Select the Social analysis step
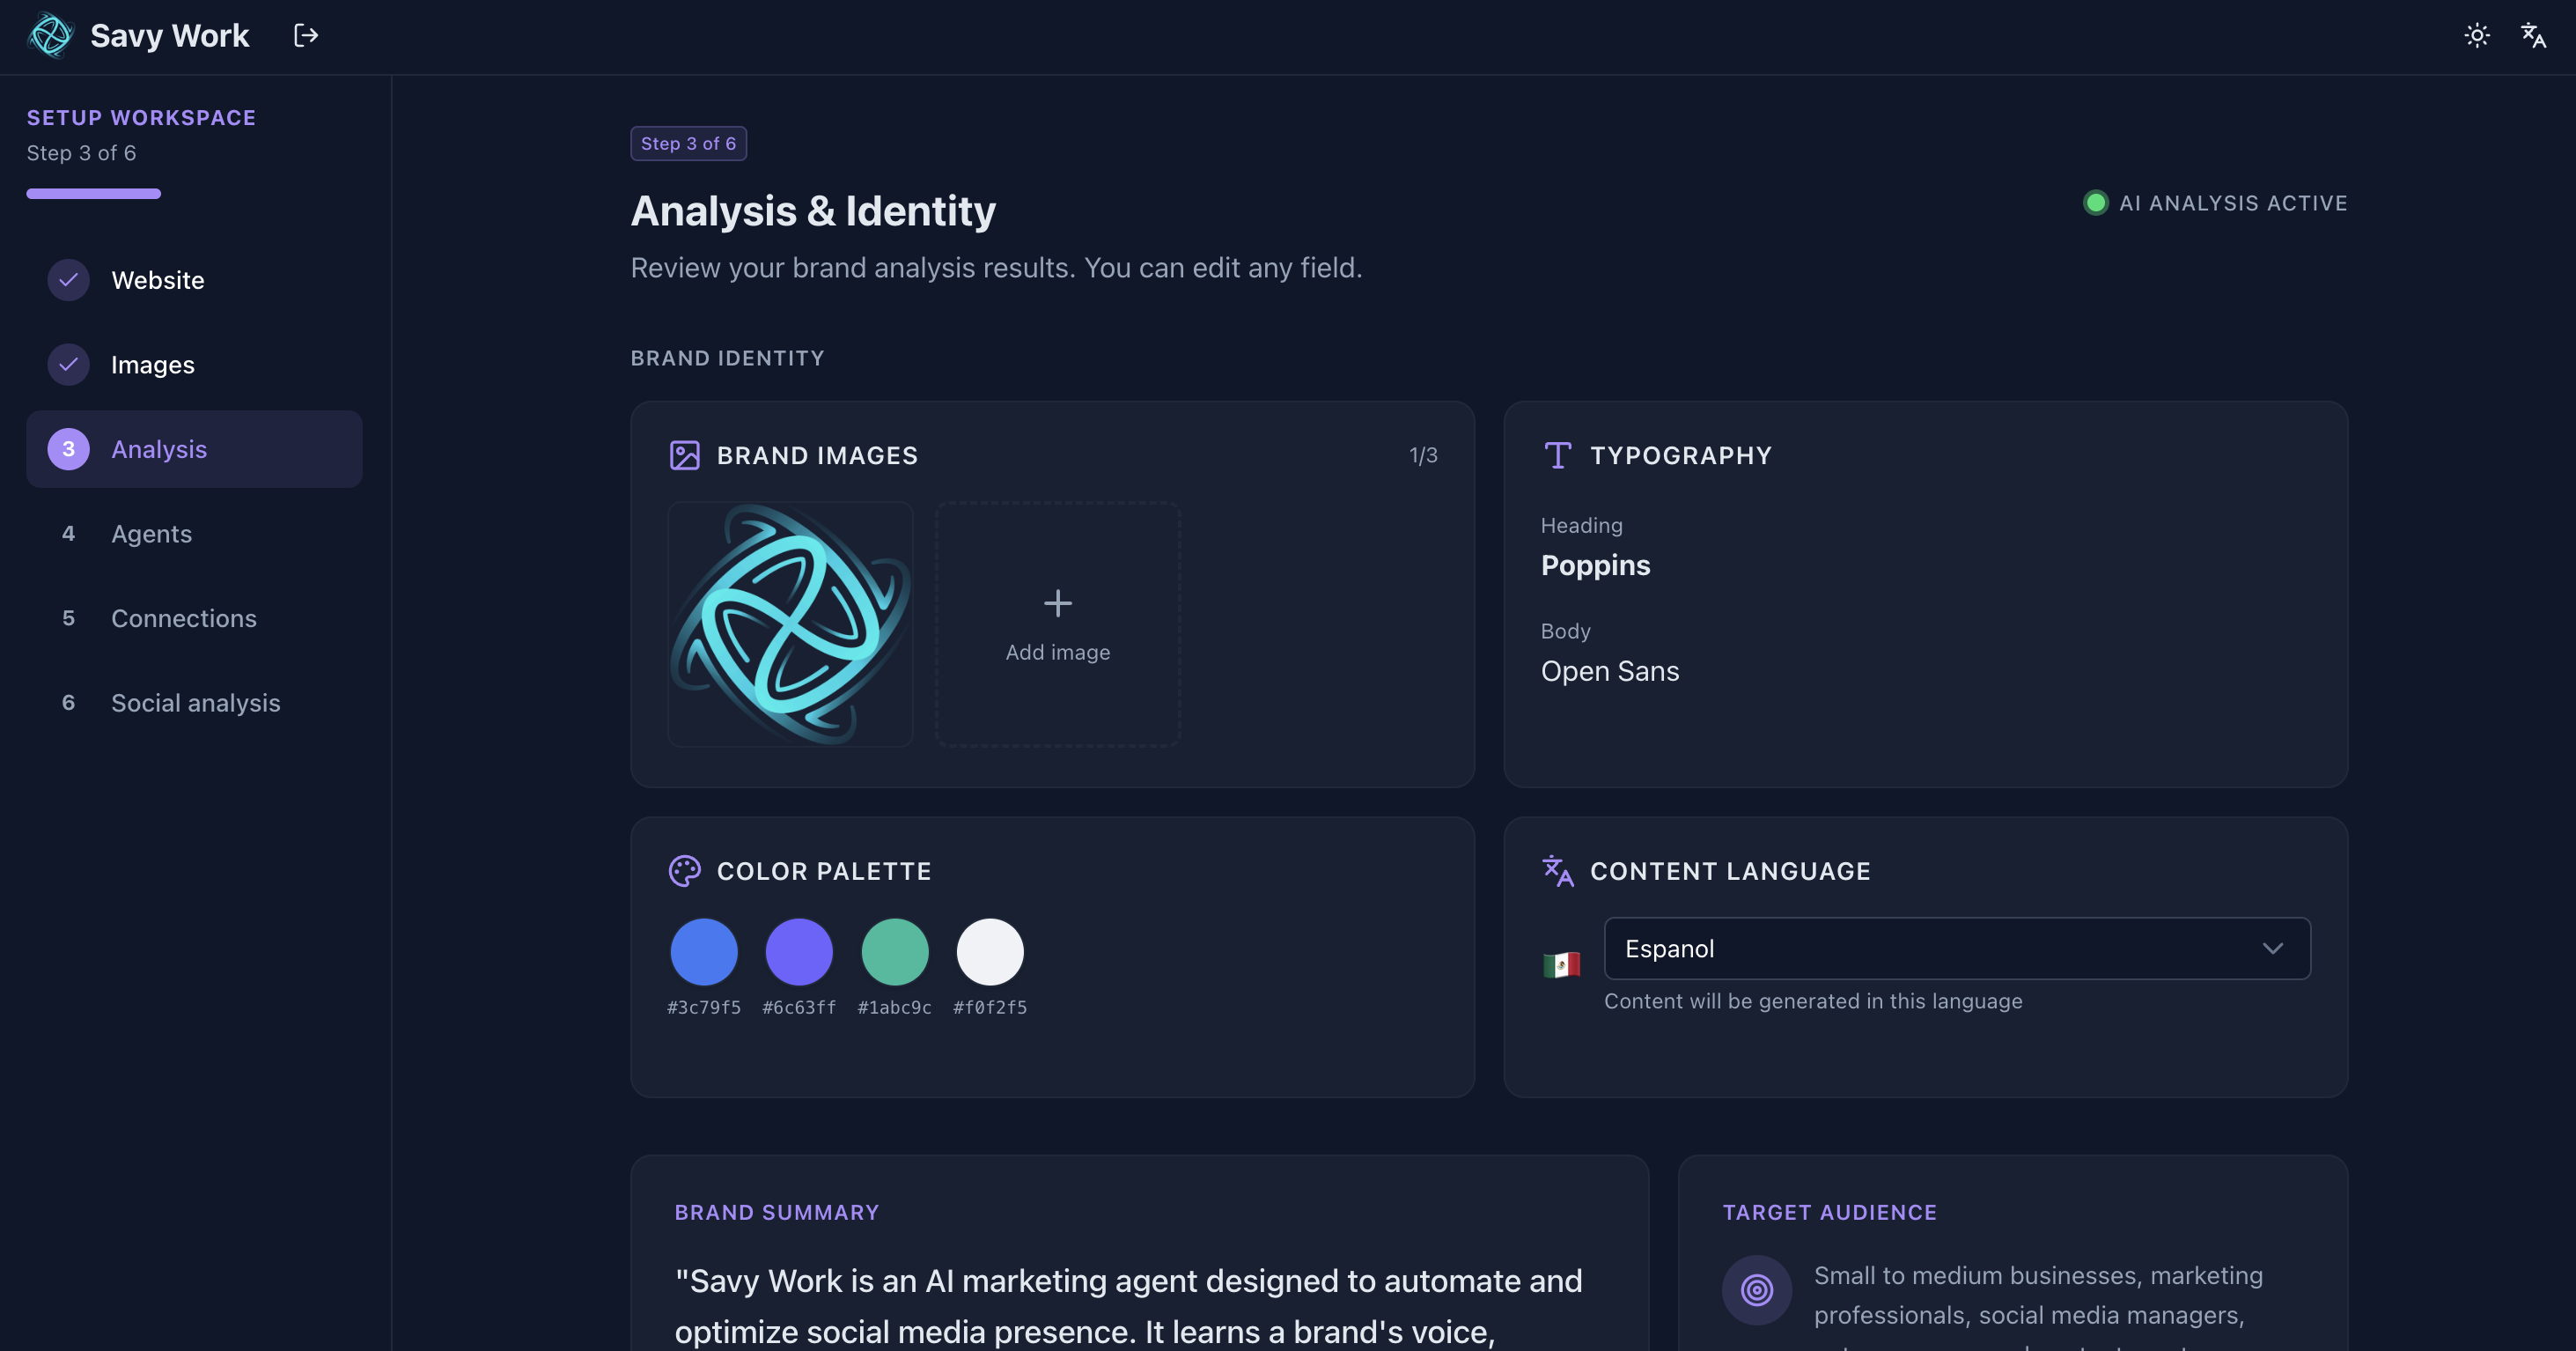The width and height of the screenshot is (2576, 1351). [x=195, y=703]
